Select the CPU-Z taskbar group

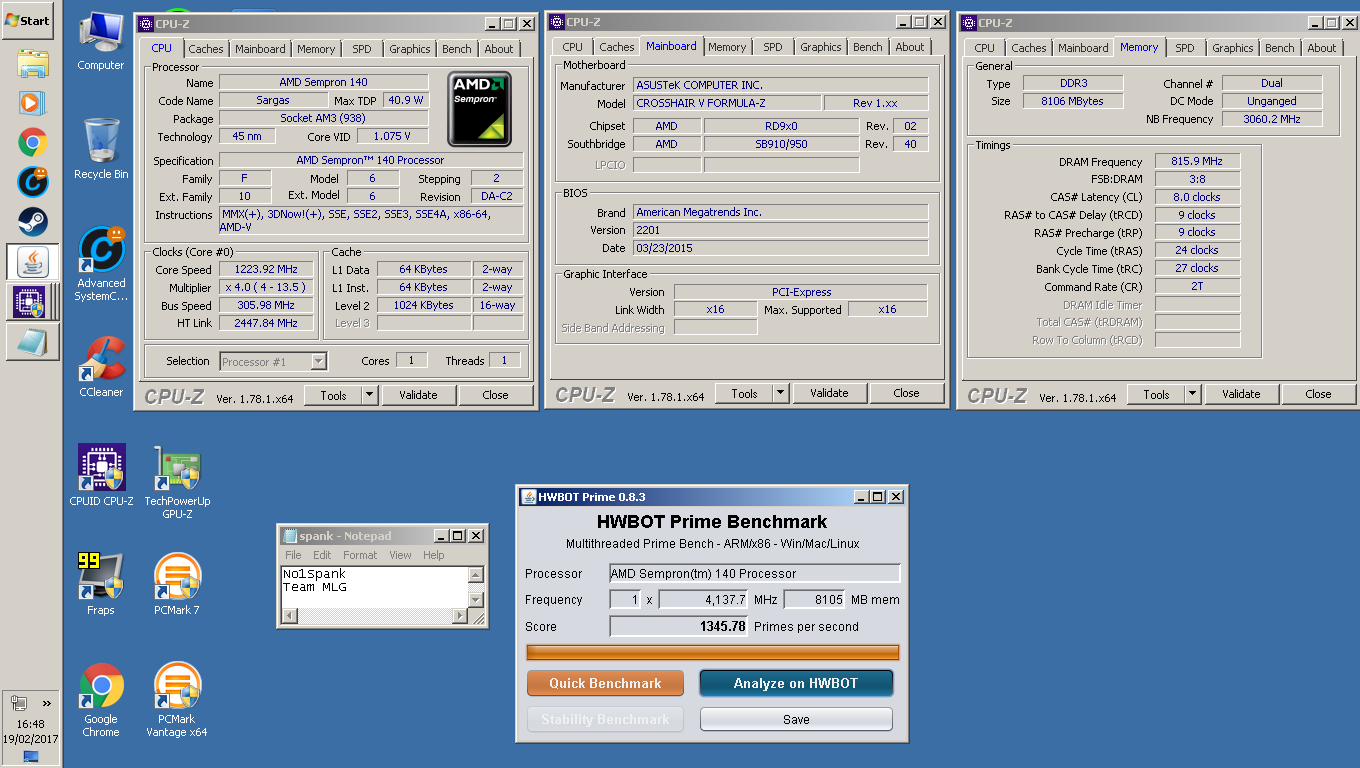point(32,301)
